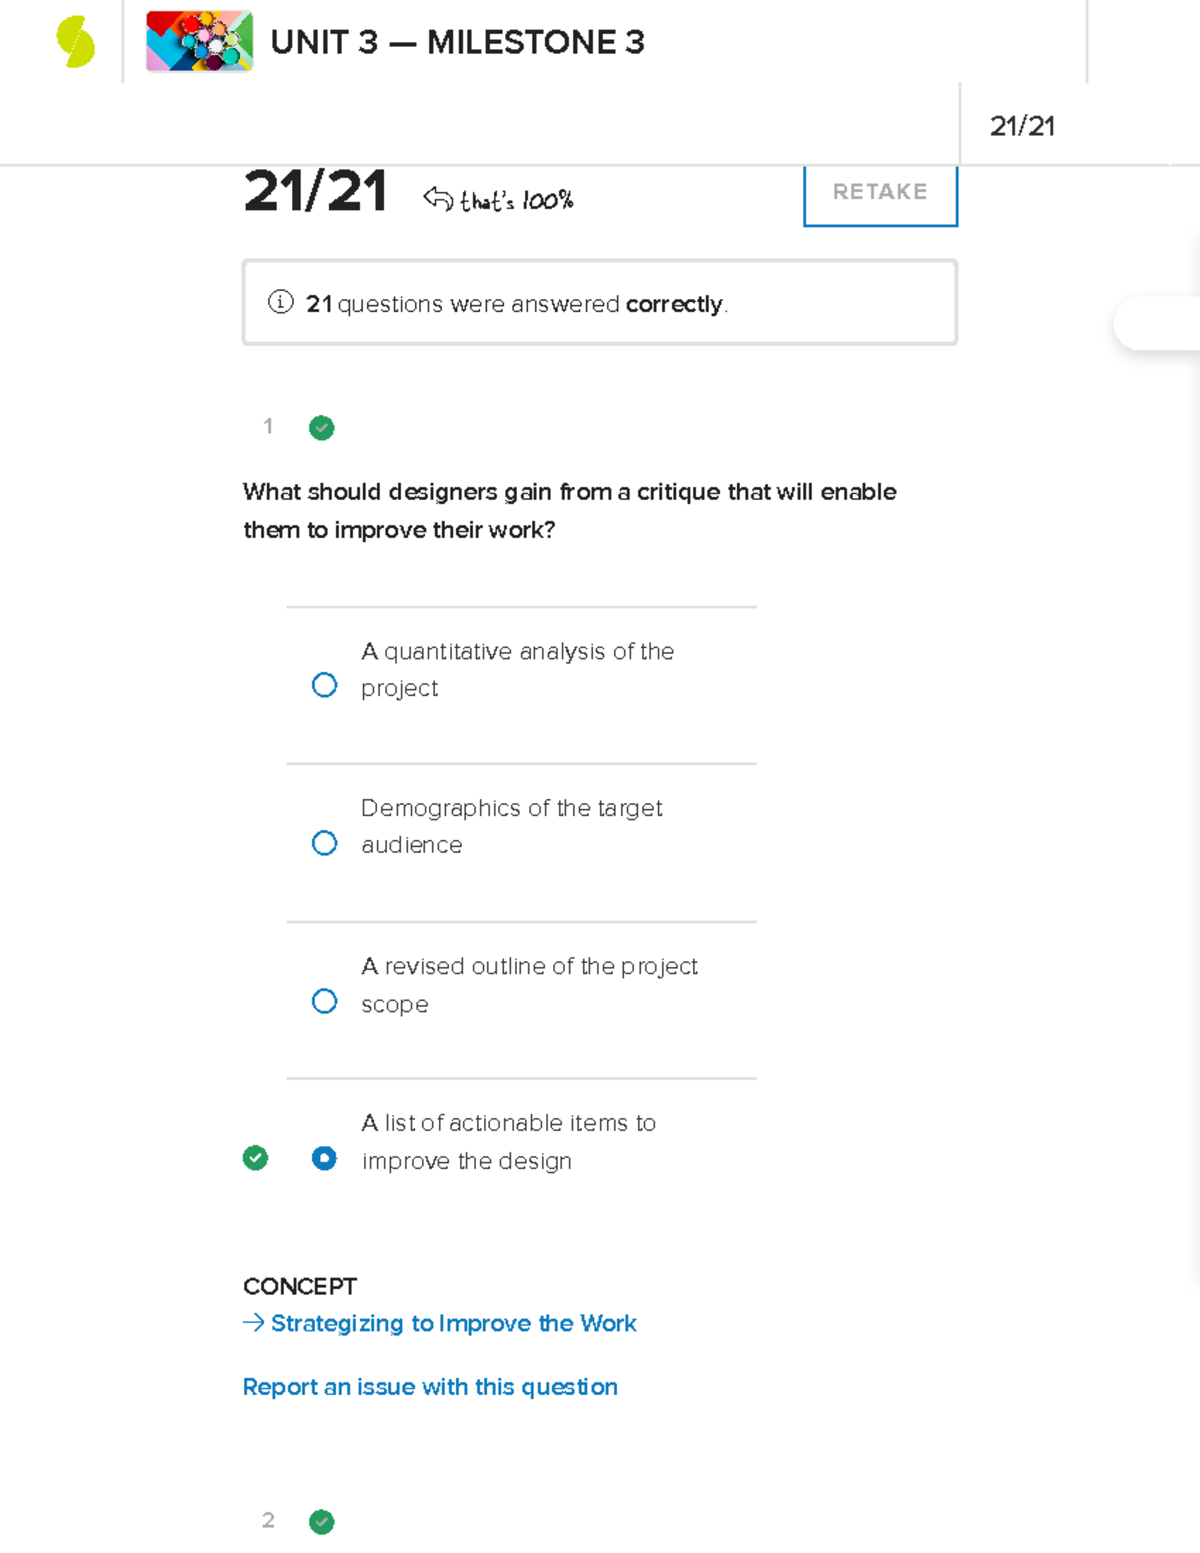Open the course thumbnail image
This screenshot has width=1200, height=1553.
199,43
